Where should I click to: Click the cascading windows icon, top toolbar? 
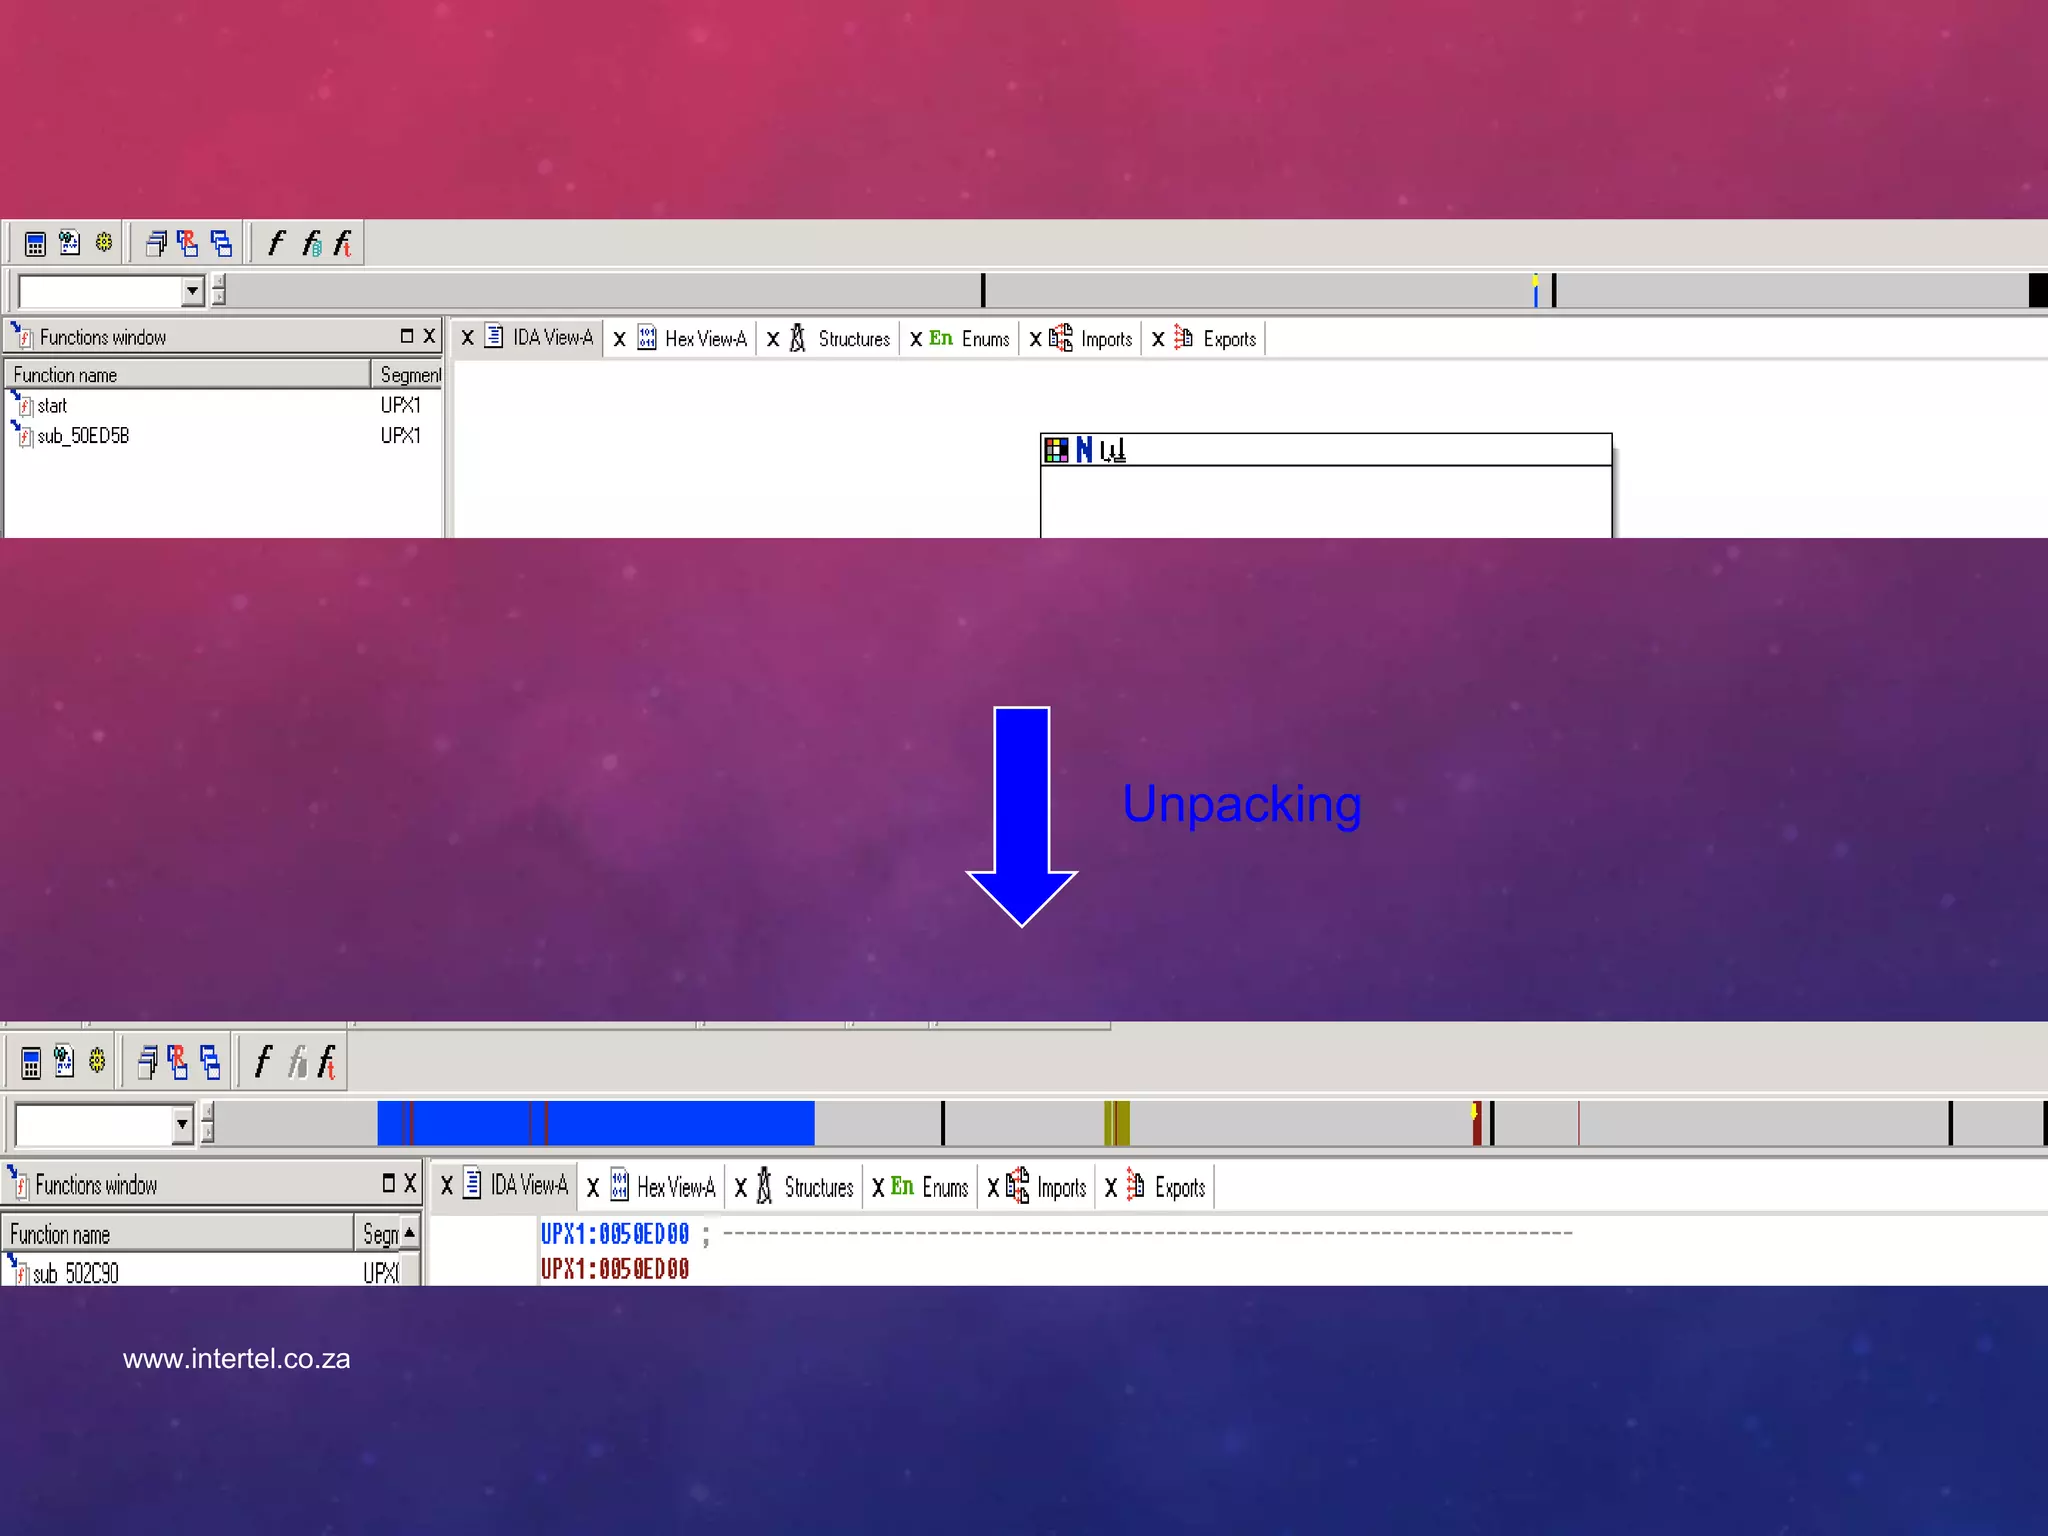coord(156,244)
